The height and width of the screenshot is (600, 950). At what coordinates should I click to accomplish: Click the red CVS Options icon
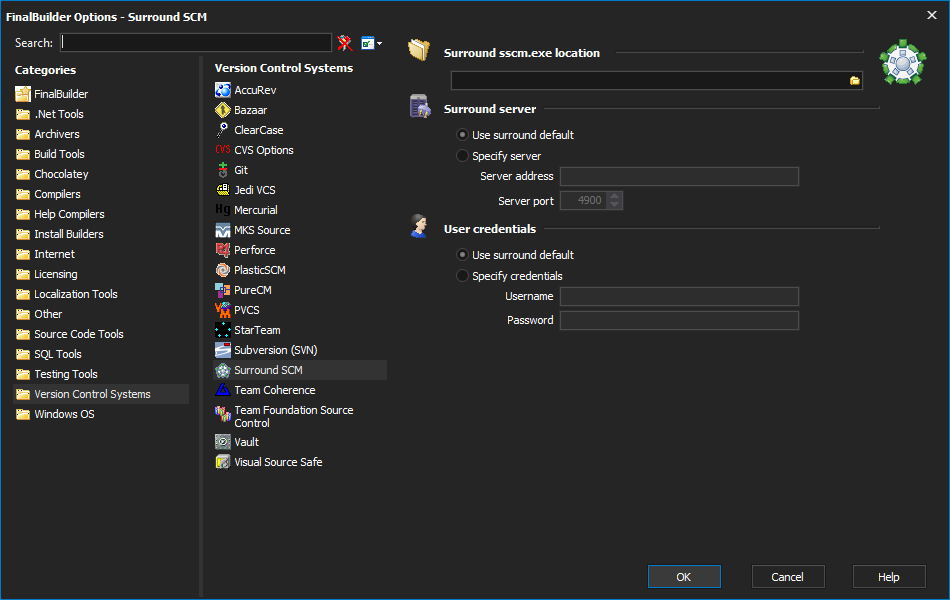[x=223, y=150]
